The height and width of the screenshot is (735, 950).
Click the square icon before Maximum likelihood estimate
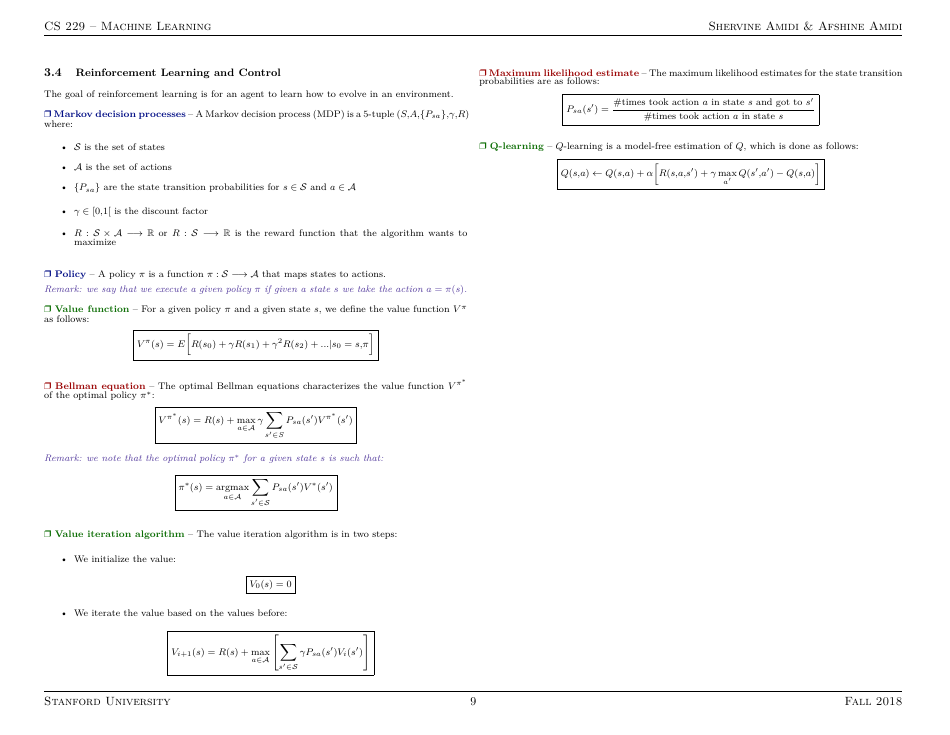coord(482,73)
